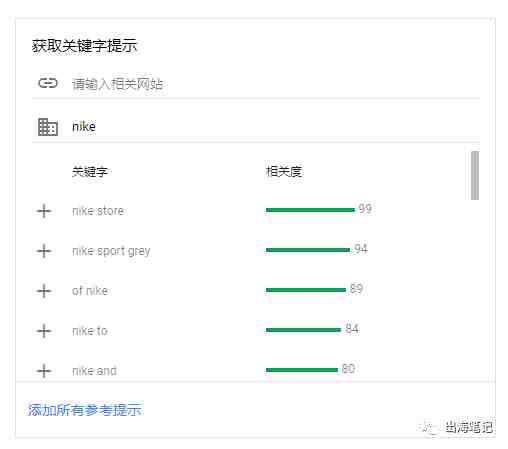The height and width of the screenshot is (449, 508).
Task: Add keyword 'nike store' with plus icon
Action: click(x=44, y=211)
